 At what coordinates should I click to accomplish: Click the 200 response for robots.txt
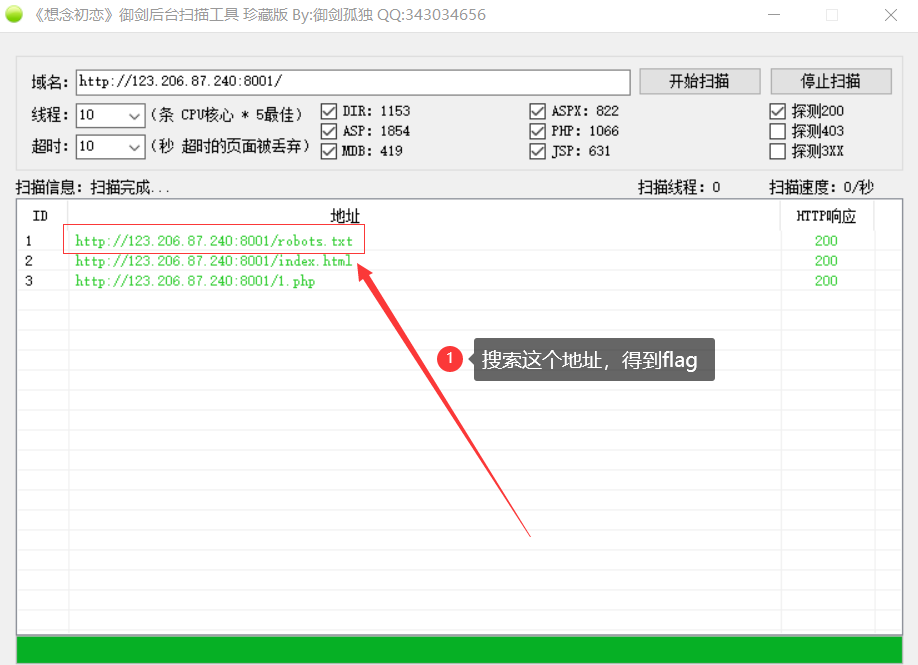click(x=826, y=241)
